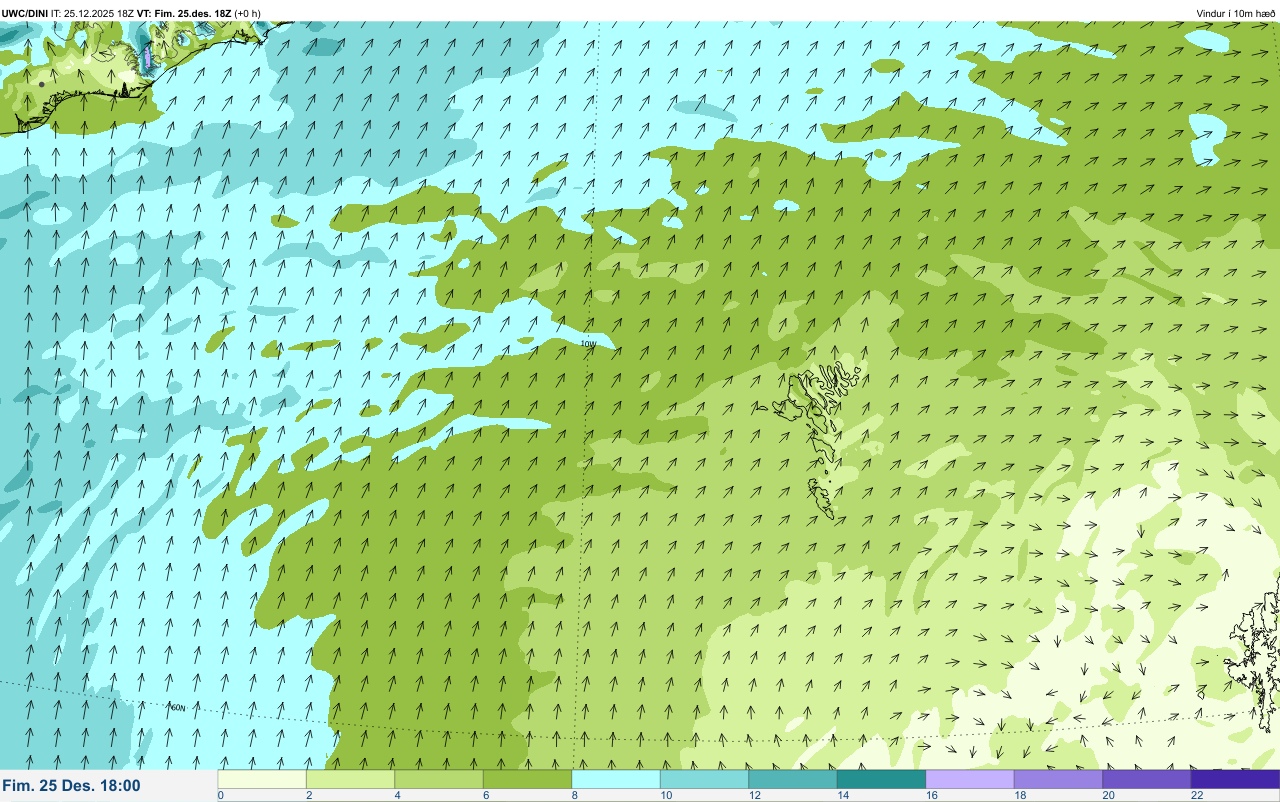Image resolution: width=1280 pixels, height=802 pixels.
Task: Click the darkest purple legend swatch above 22
Action: click(x=1235, y=779)
